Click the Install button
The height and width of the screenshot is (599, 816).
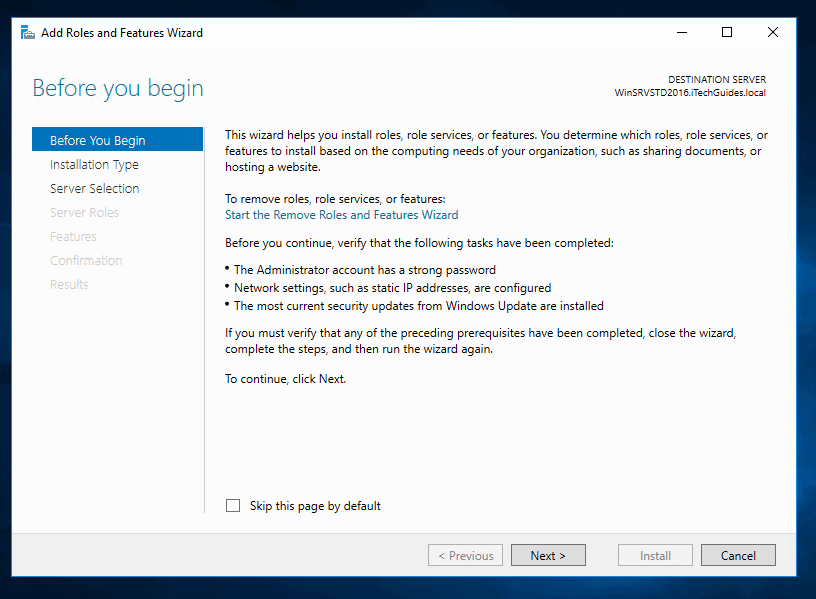point(655,555)
